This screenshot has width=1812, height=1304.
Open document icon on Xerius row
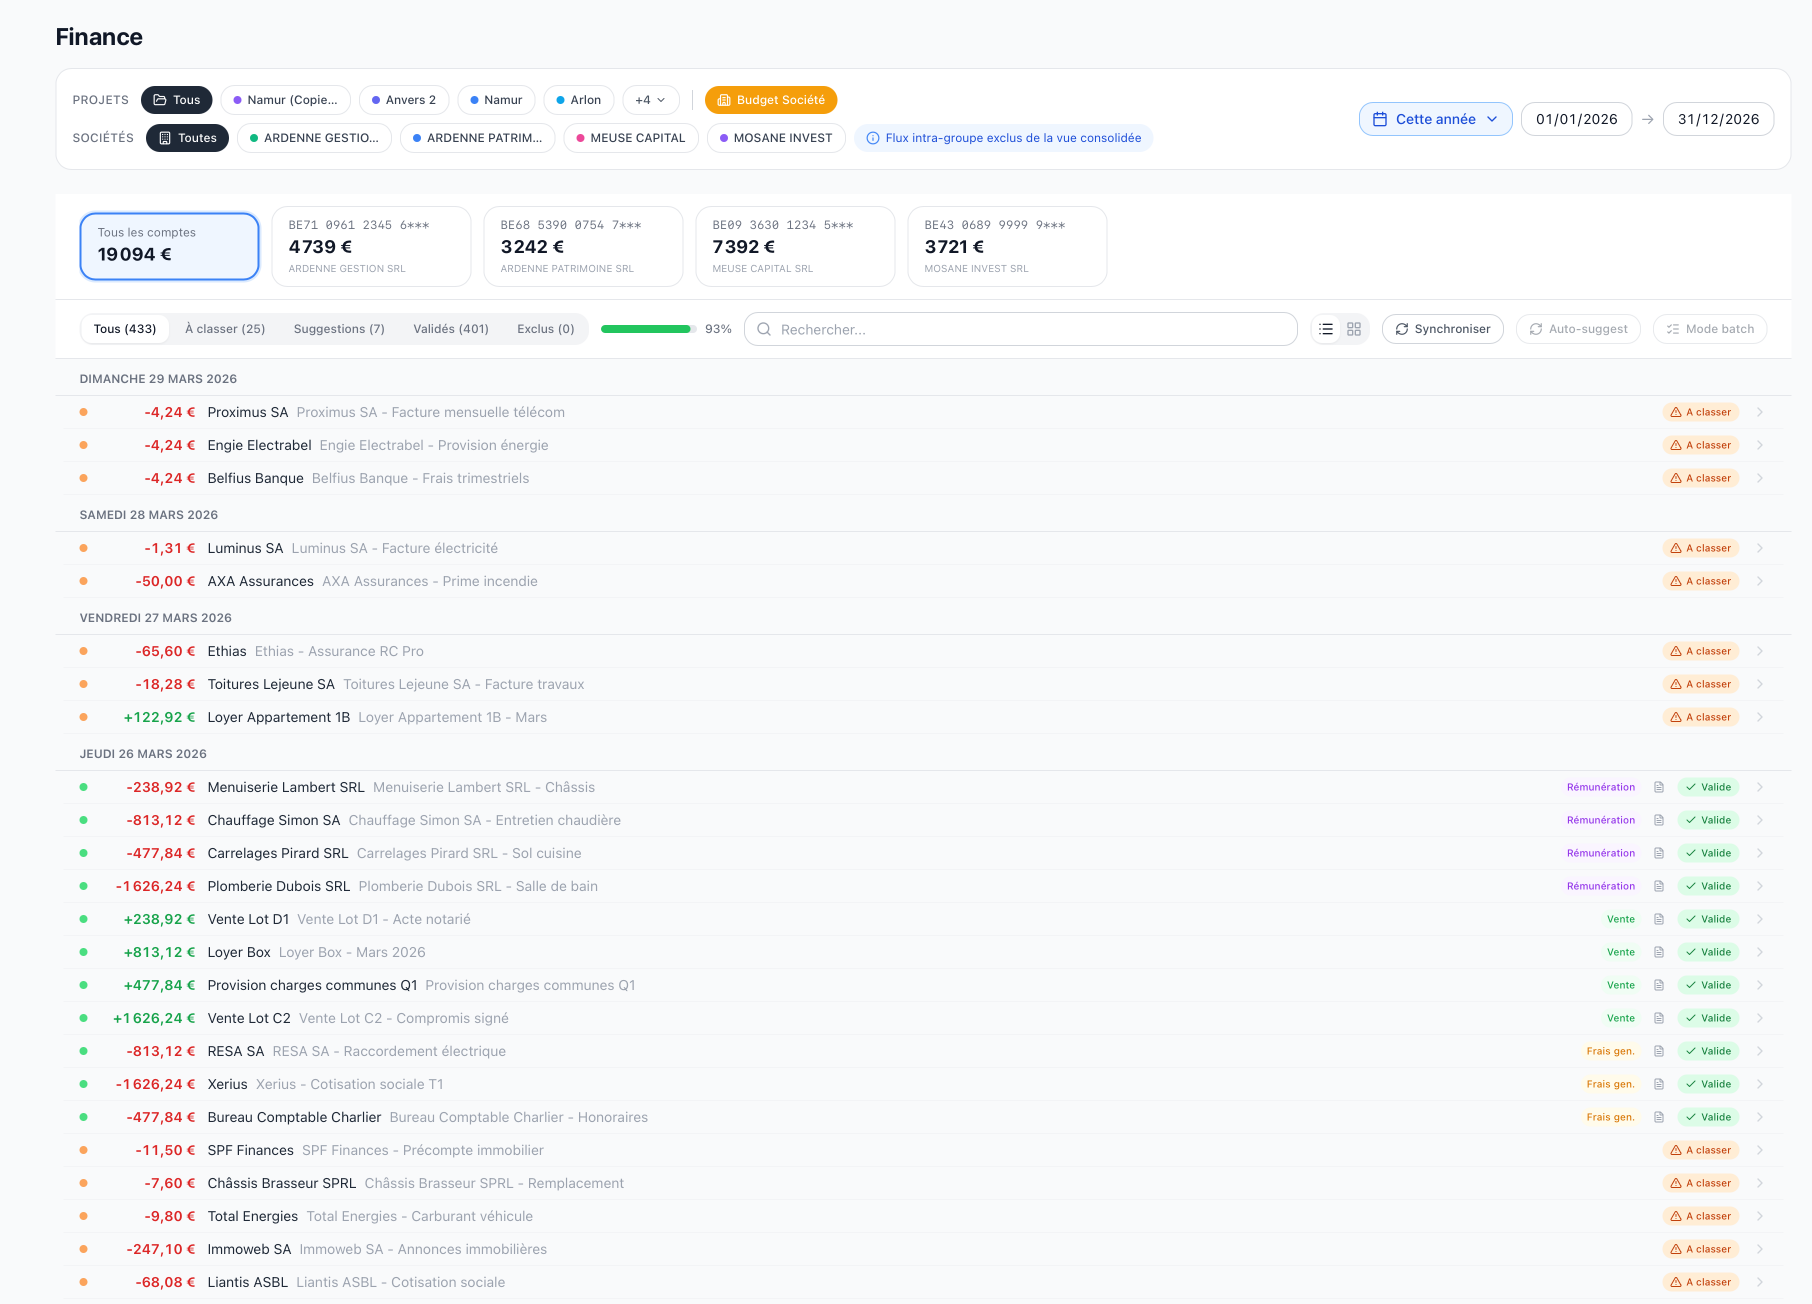[1659, 1084]
